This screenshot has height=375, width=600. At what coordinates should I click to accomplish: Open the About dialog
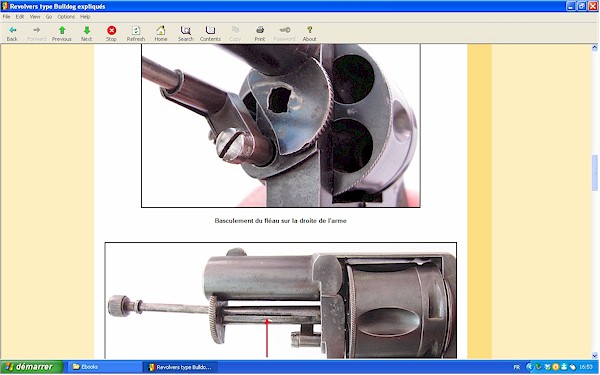[310, 34]
